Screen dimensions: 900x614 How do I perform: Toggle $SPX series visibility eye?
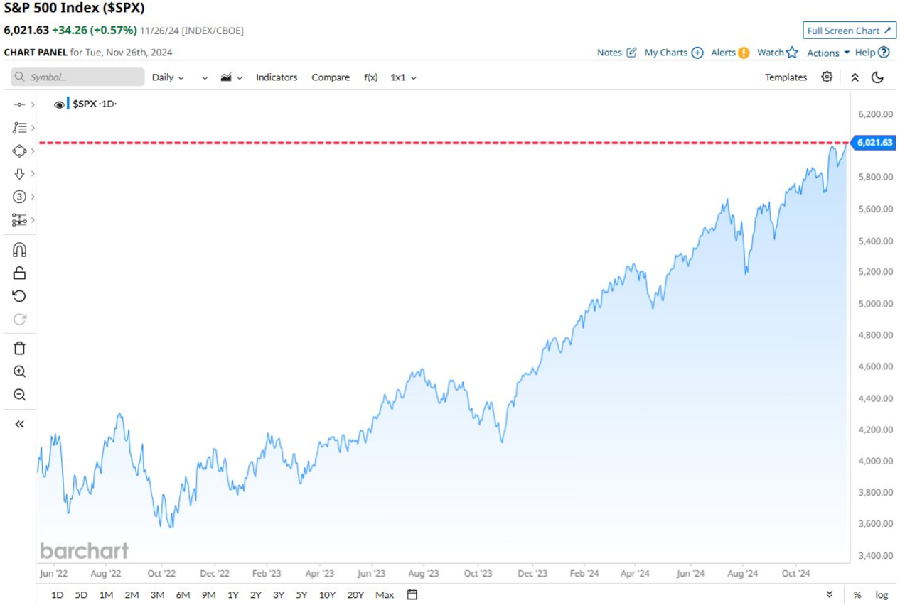(x=59, y=104)
